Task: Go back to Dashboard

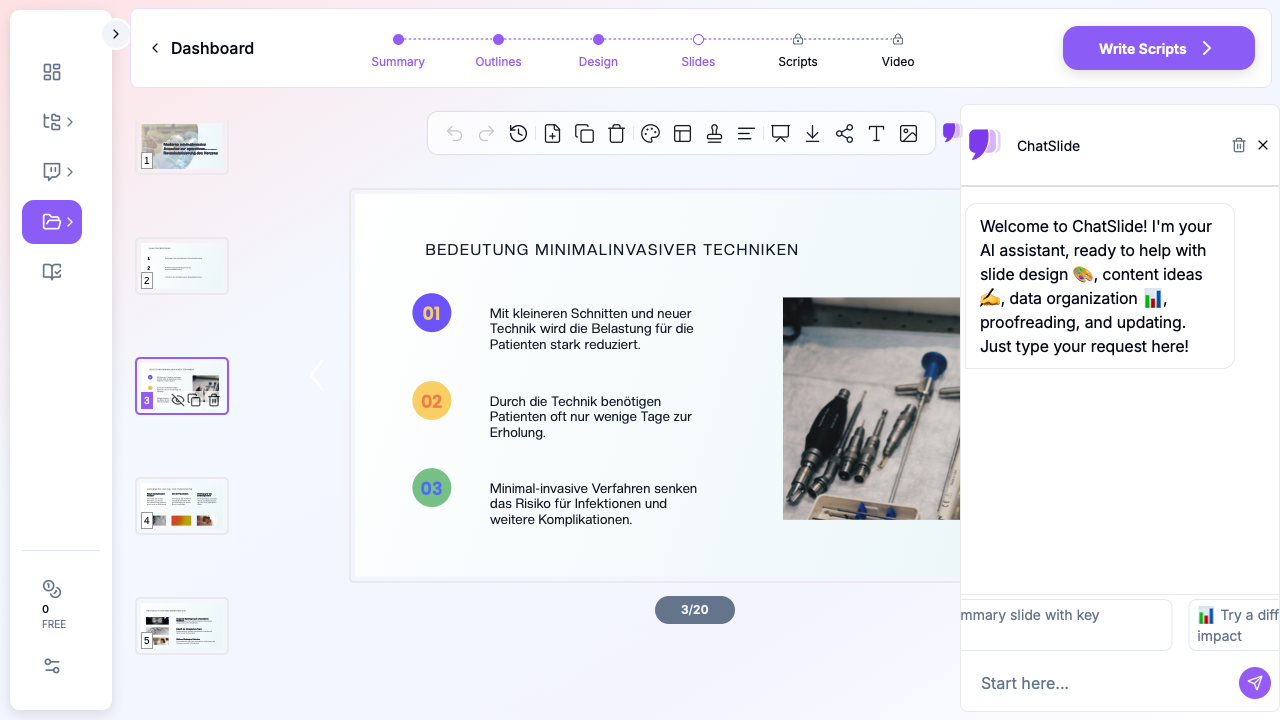Action: pos(201,48)
